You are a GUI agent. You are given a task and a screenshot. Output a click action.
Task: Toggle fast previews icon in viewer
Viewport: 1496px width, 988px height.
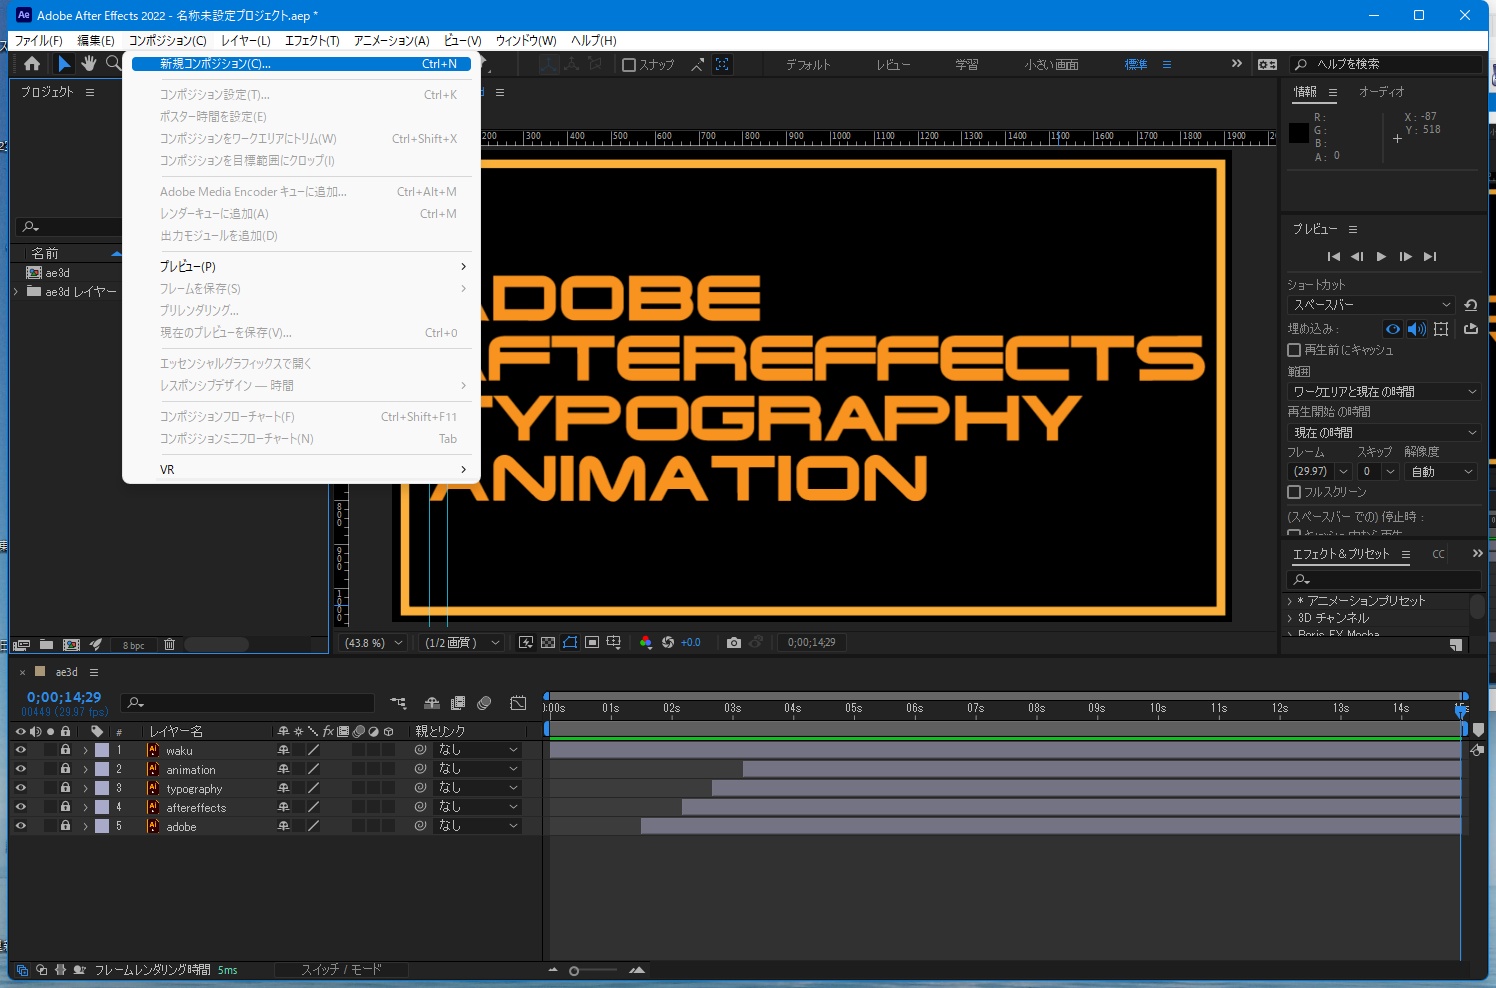tap(526, 642)
